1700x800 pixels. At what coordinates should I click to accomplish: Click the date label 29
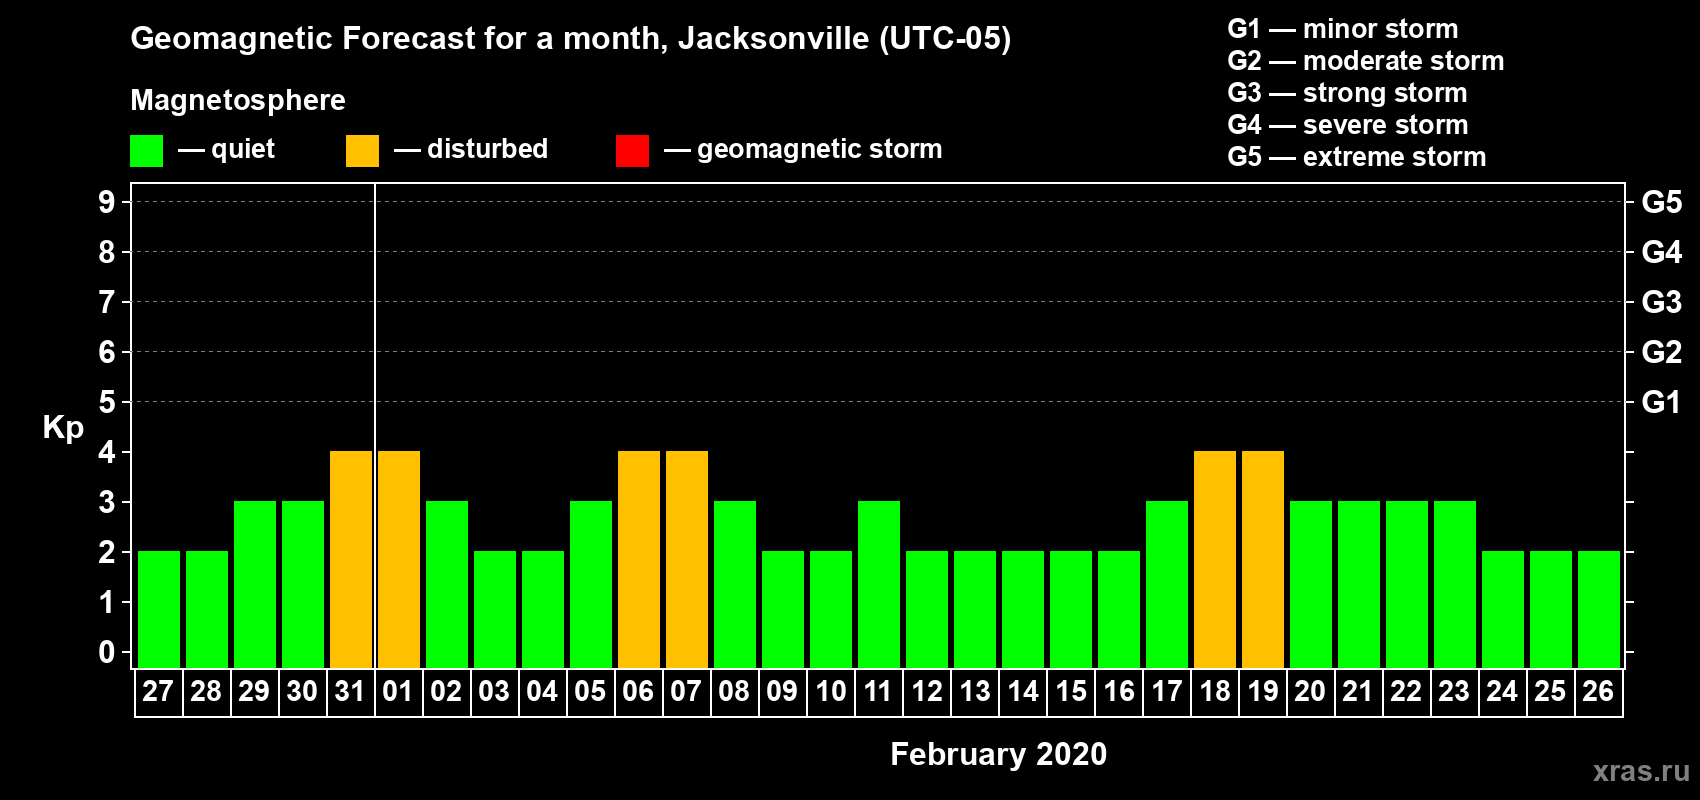[x=254, y=692]
